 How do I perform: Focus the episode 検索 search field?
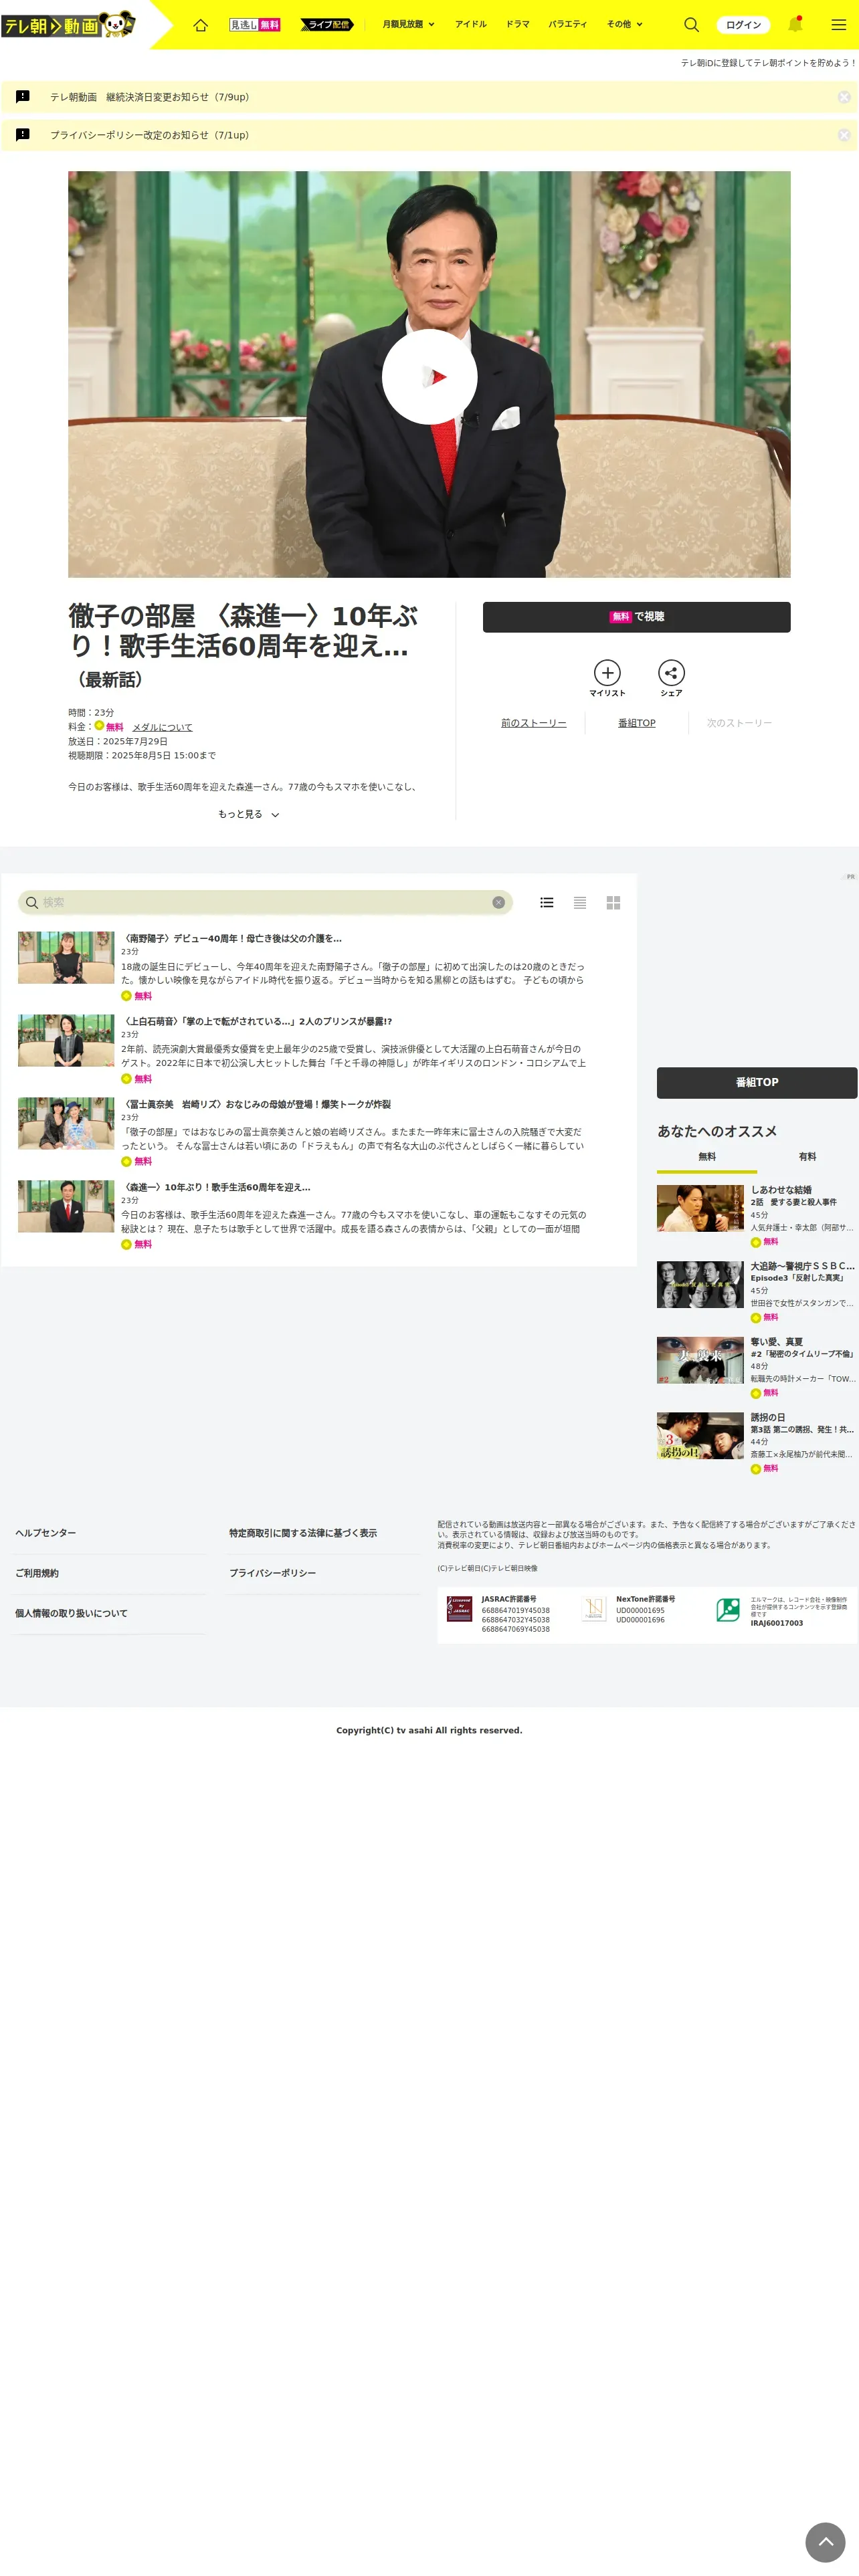point(264,902)
